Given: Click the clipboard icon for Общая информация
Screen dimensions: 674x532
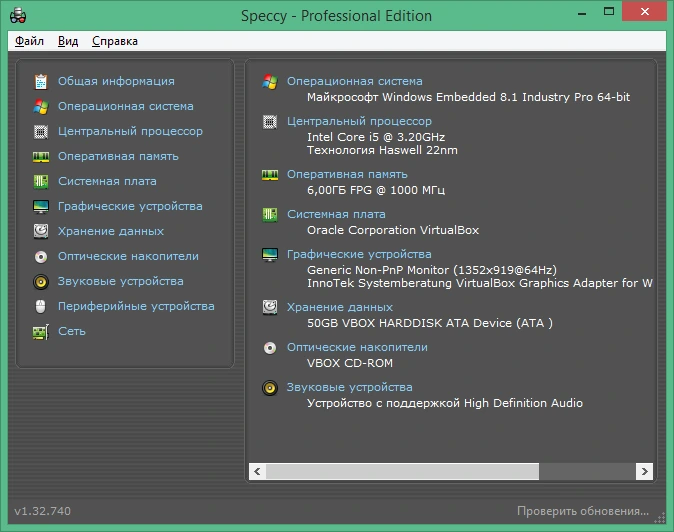Looking at the screenshot, I should 41,82.
